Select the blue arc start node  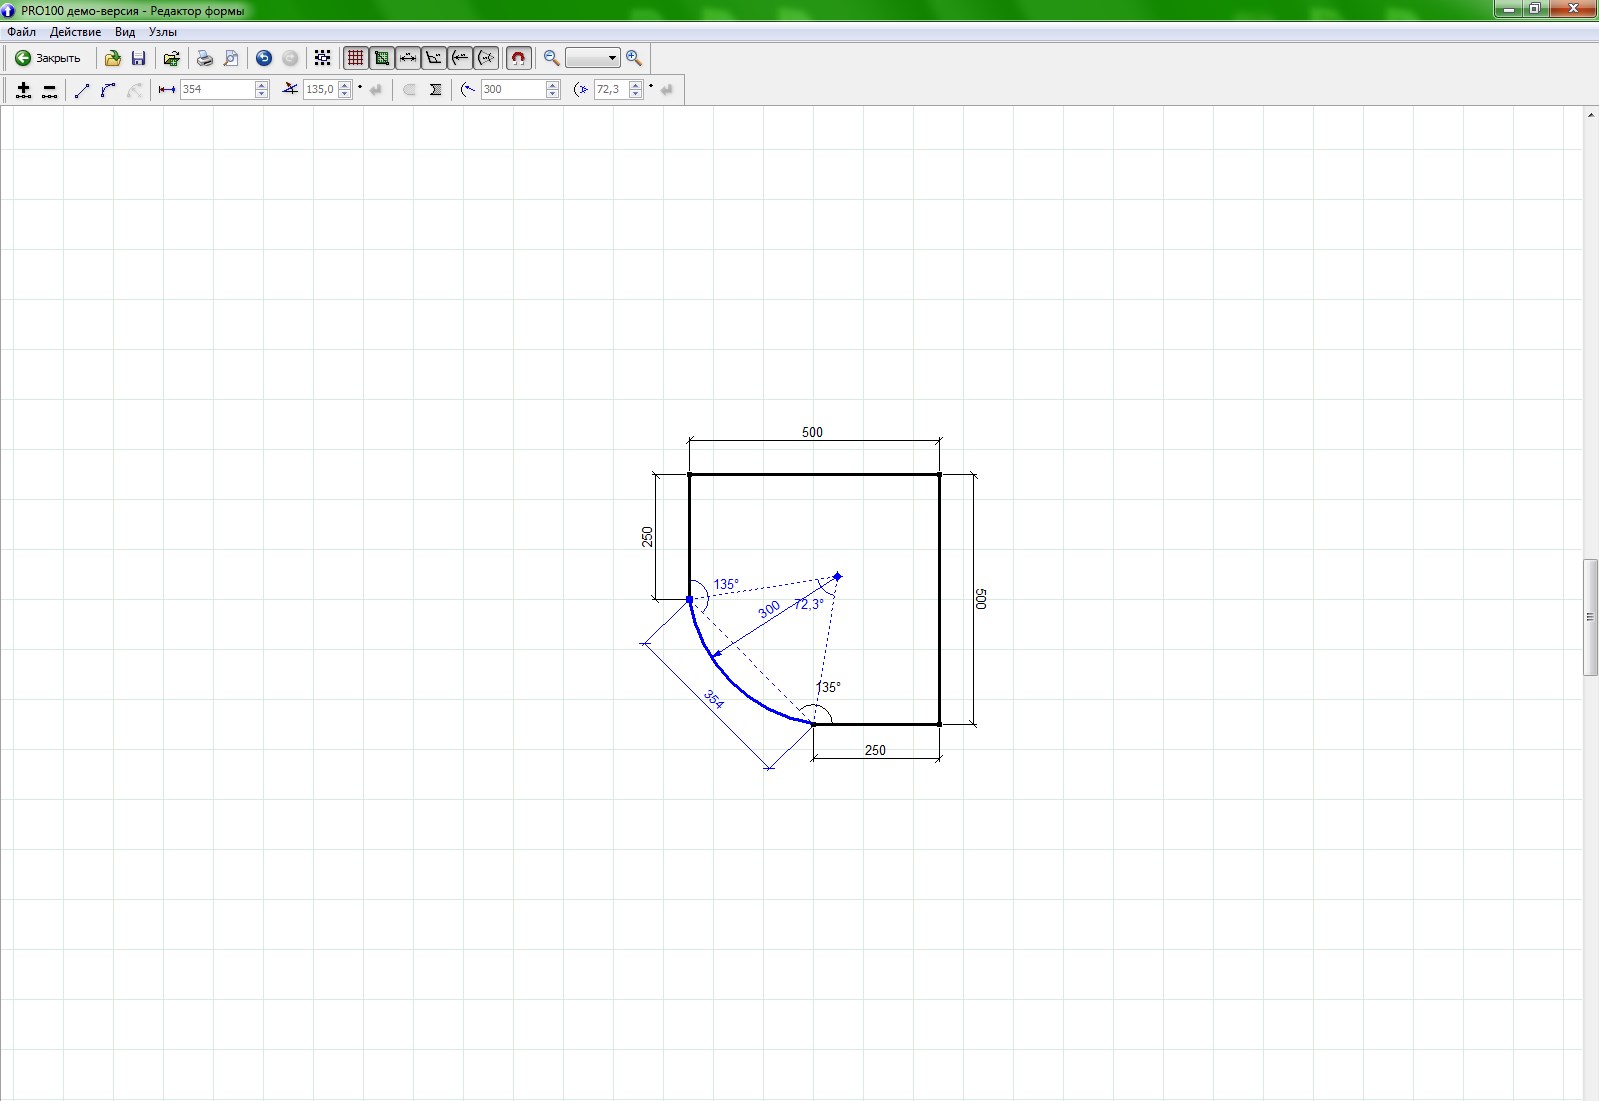pos(689,599)
